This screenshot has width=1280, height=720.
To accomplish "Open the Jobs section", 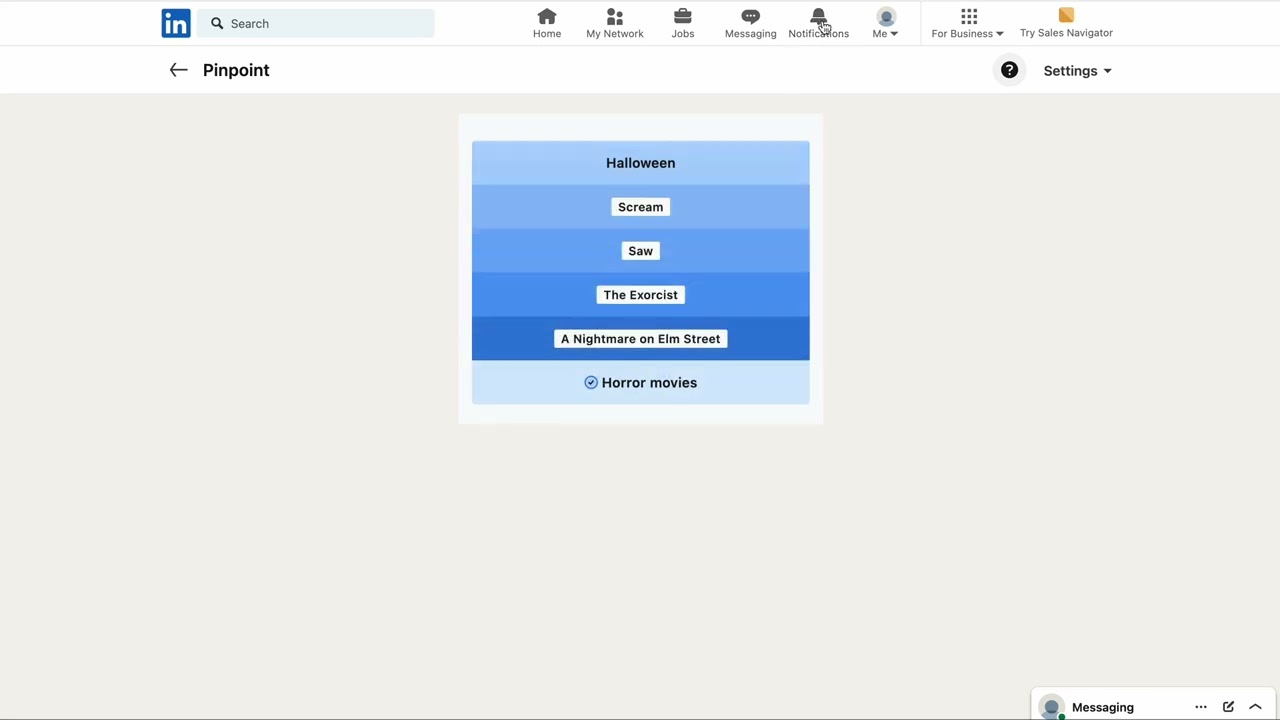I will click(x=683, y=23).
